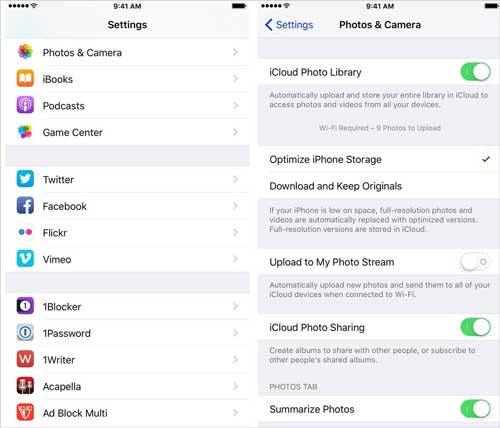
Task: Select Download and Keep Originals option
Action: (379, 186)
